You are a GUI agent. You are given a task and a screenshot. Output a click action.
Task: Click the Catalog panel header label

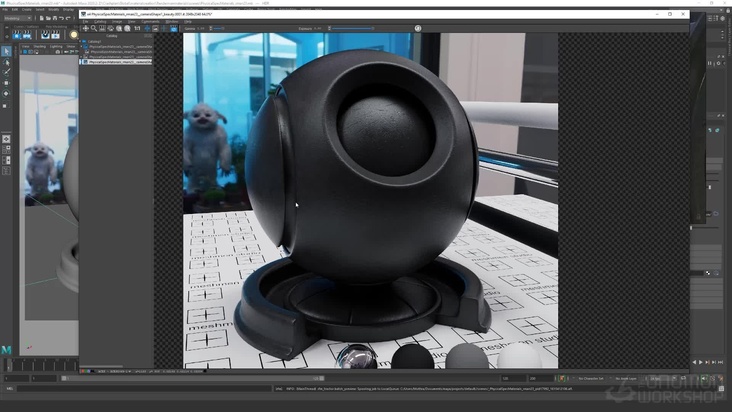point(112,36)
